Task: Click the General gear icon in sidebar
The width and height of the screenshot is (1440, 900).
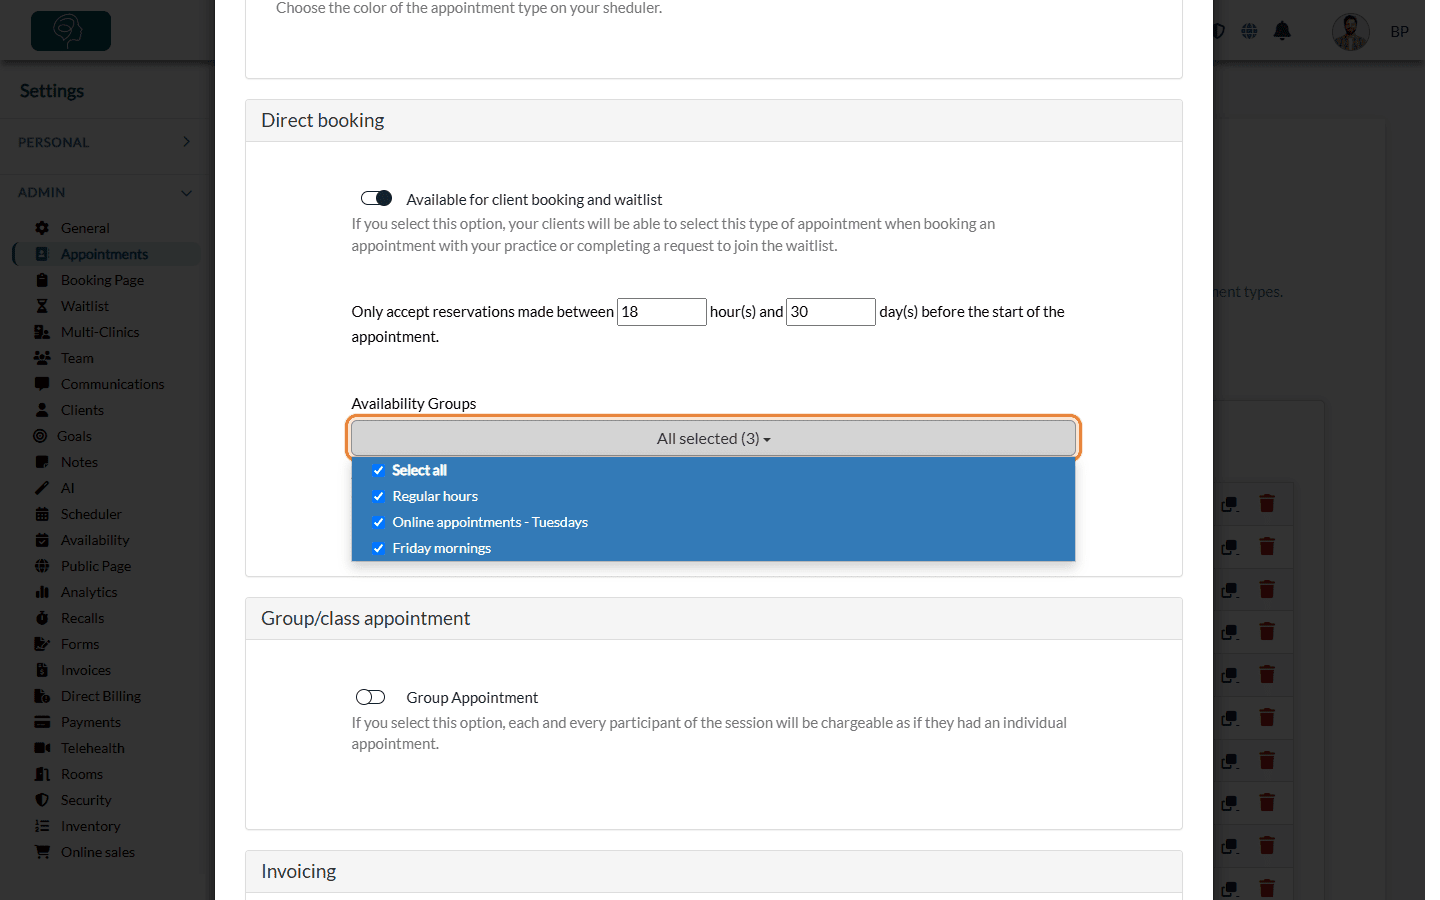Action: click(x=42, y=228)
